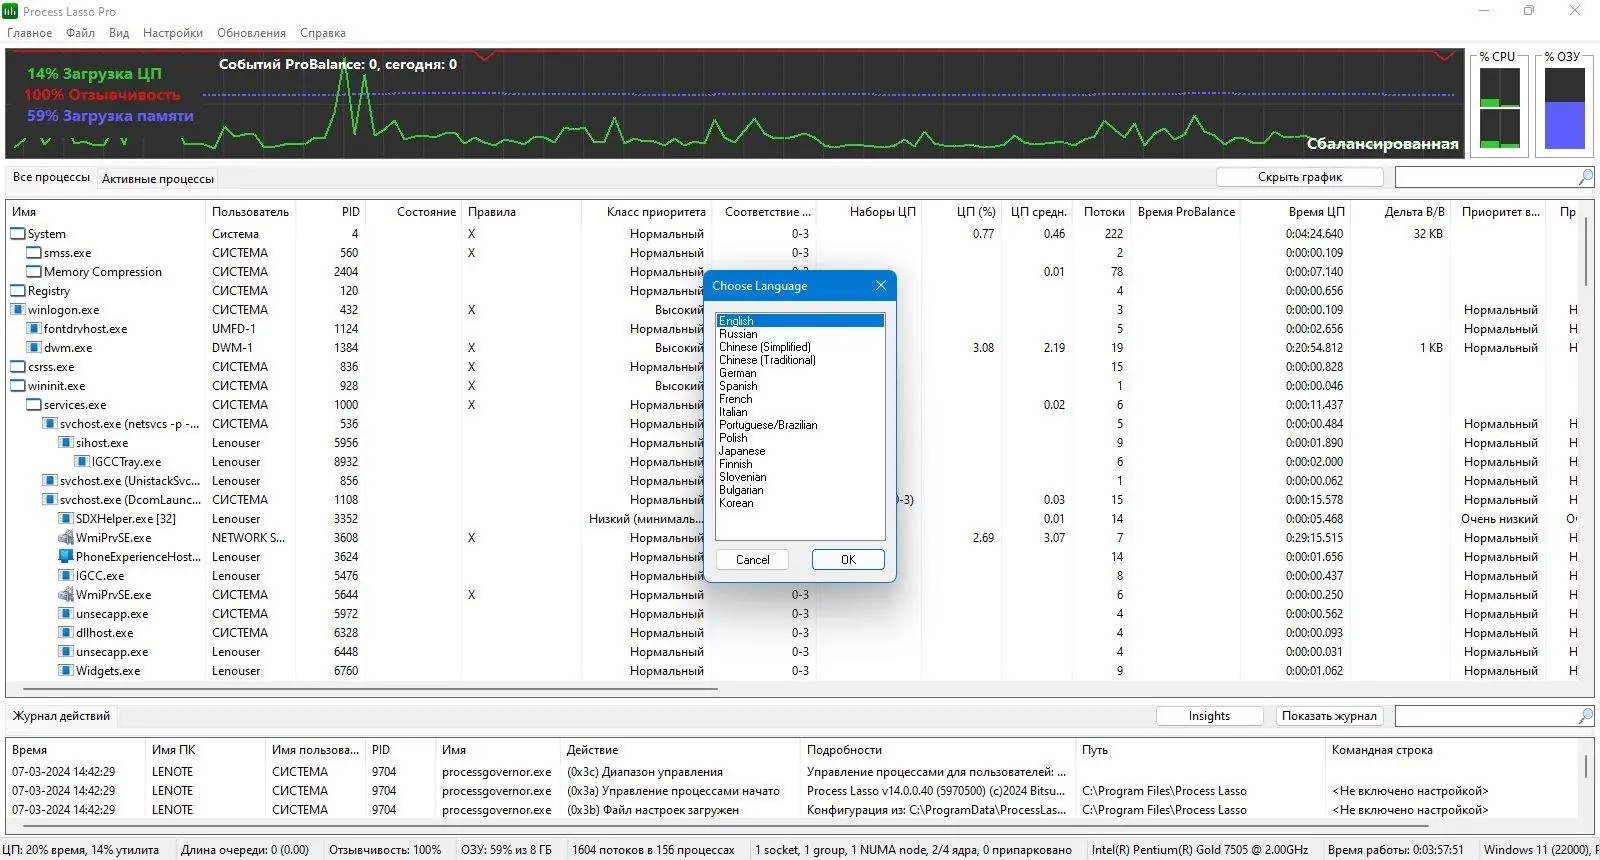Sort log by Действие column header
This screenshot has height=860, width=1600.
pos(680,750)
